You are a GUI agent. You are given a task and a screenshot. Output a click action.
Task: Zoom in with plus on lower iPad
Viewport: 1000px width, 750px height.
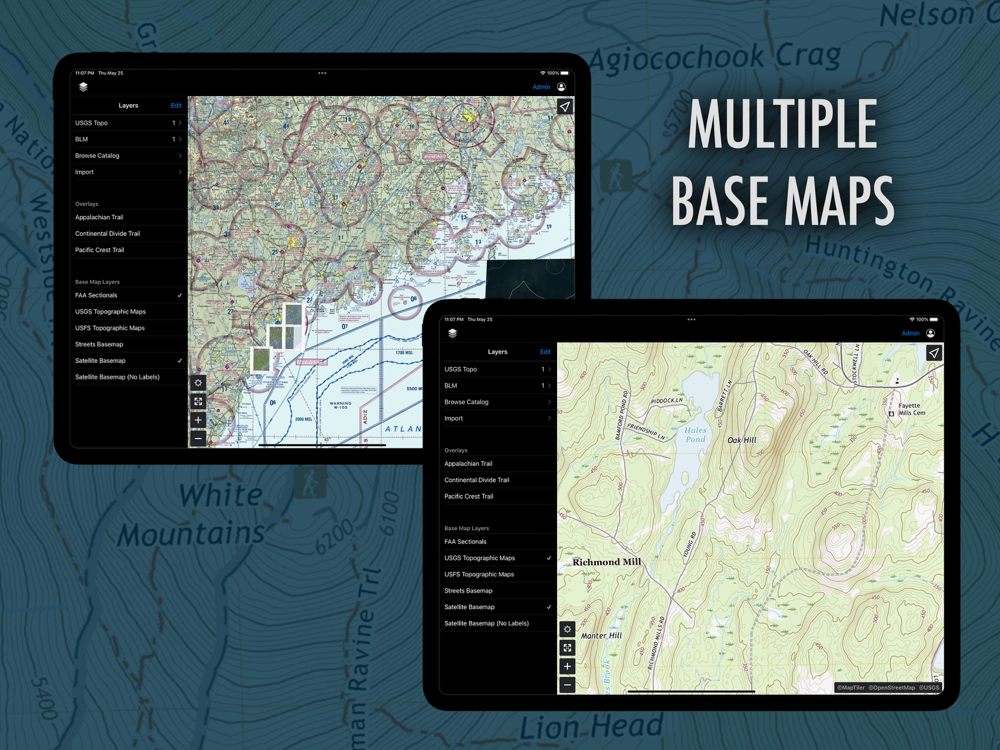click(x=567, y=666)
